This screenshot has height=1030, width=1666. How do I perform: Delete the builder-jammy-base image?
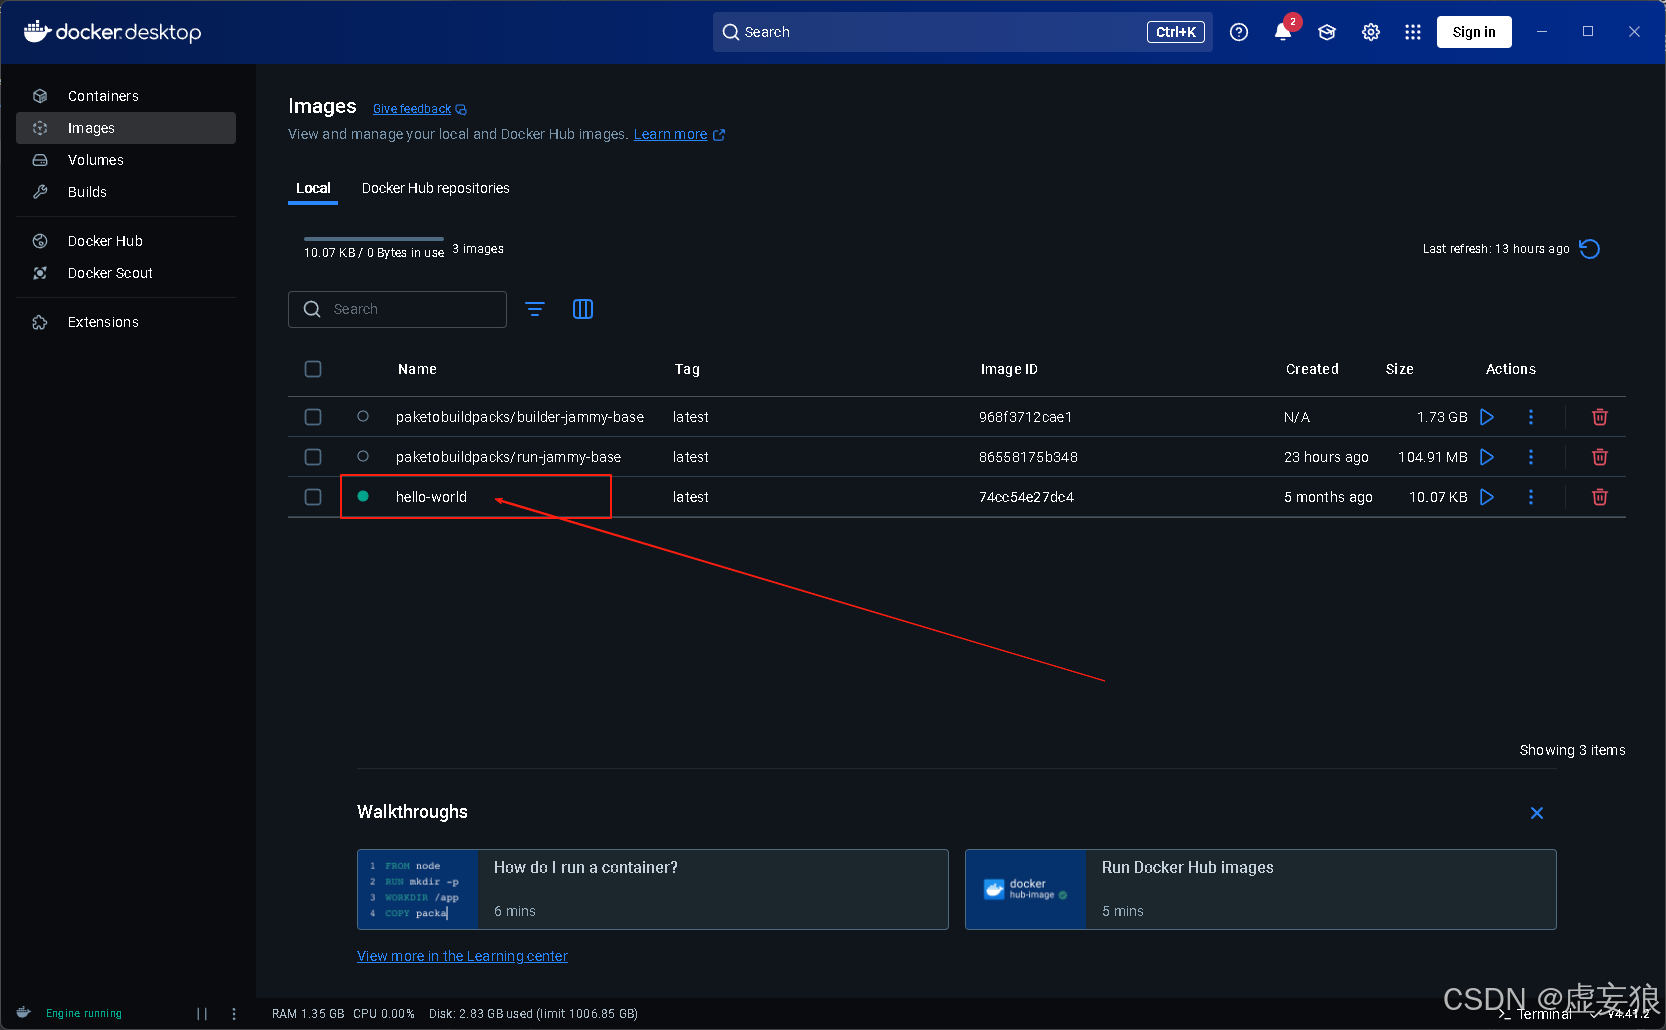tap(1600, 417)
